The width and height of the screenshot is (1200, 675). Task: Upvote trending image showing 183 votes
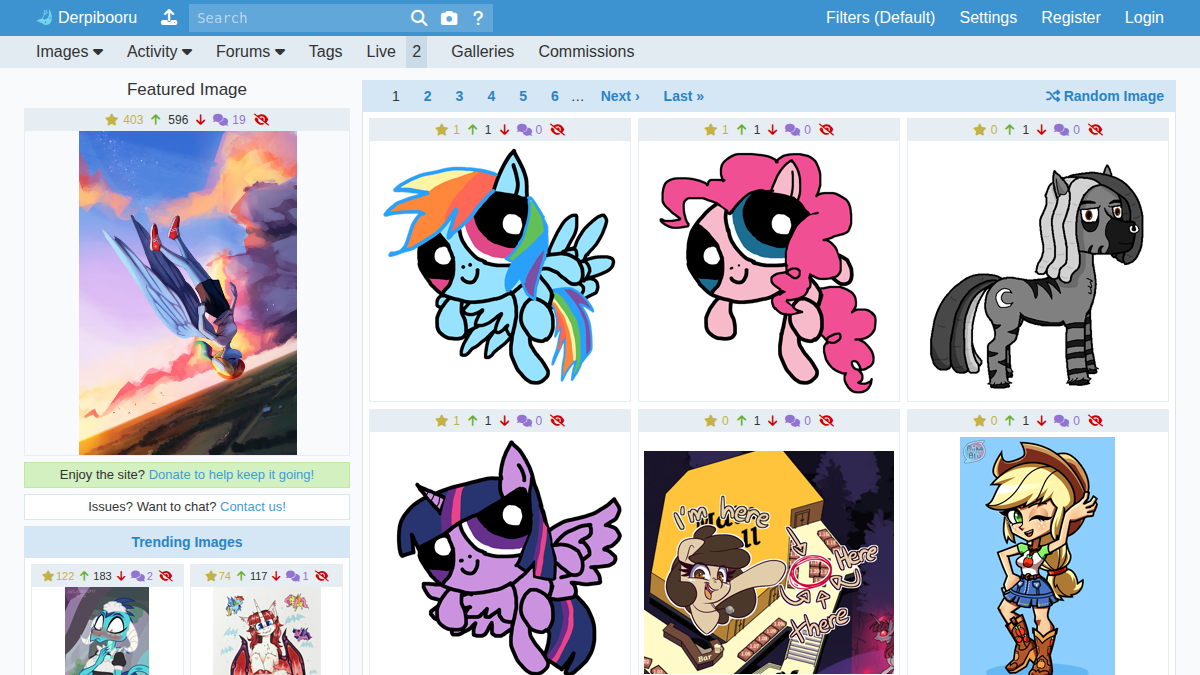coord(84,576)
